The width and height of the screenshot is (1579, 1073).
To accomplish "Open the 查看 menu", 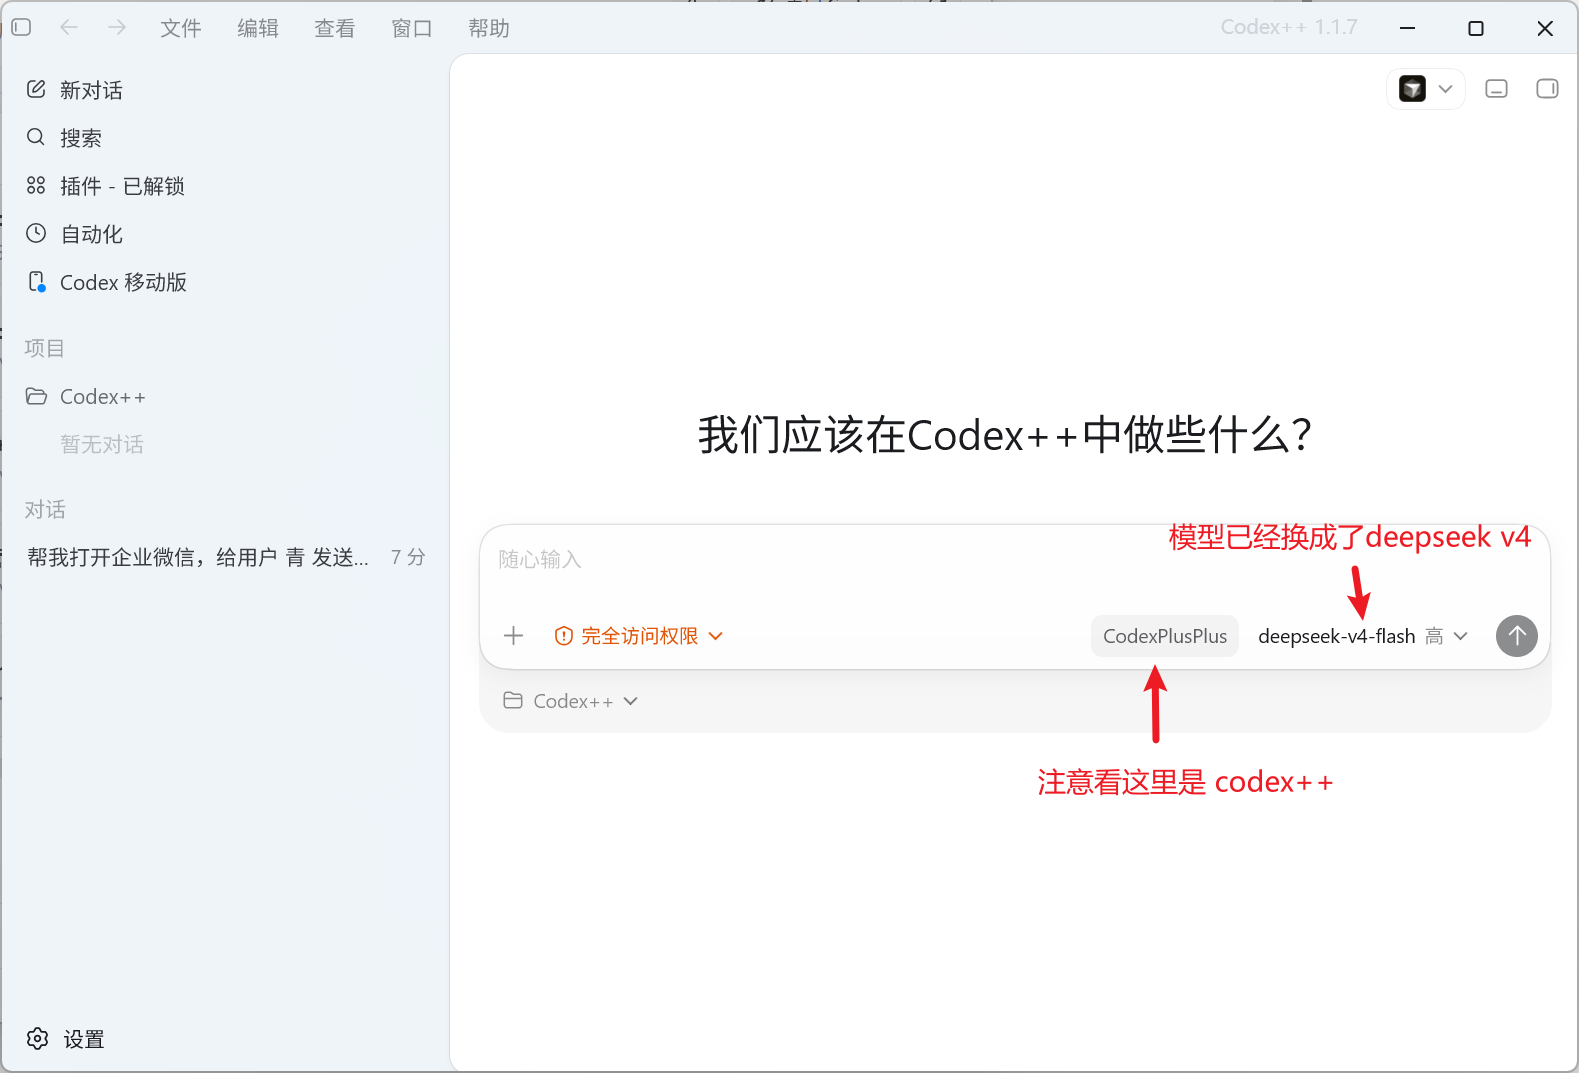I will 335,28.
